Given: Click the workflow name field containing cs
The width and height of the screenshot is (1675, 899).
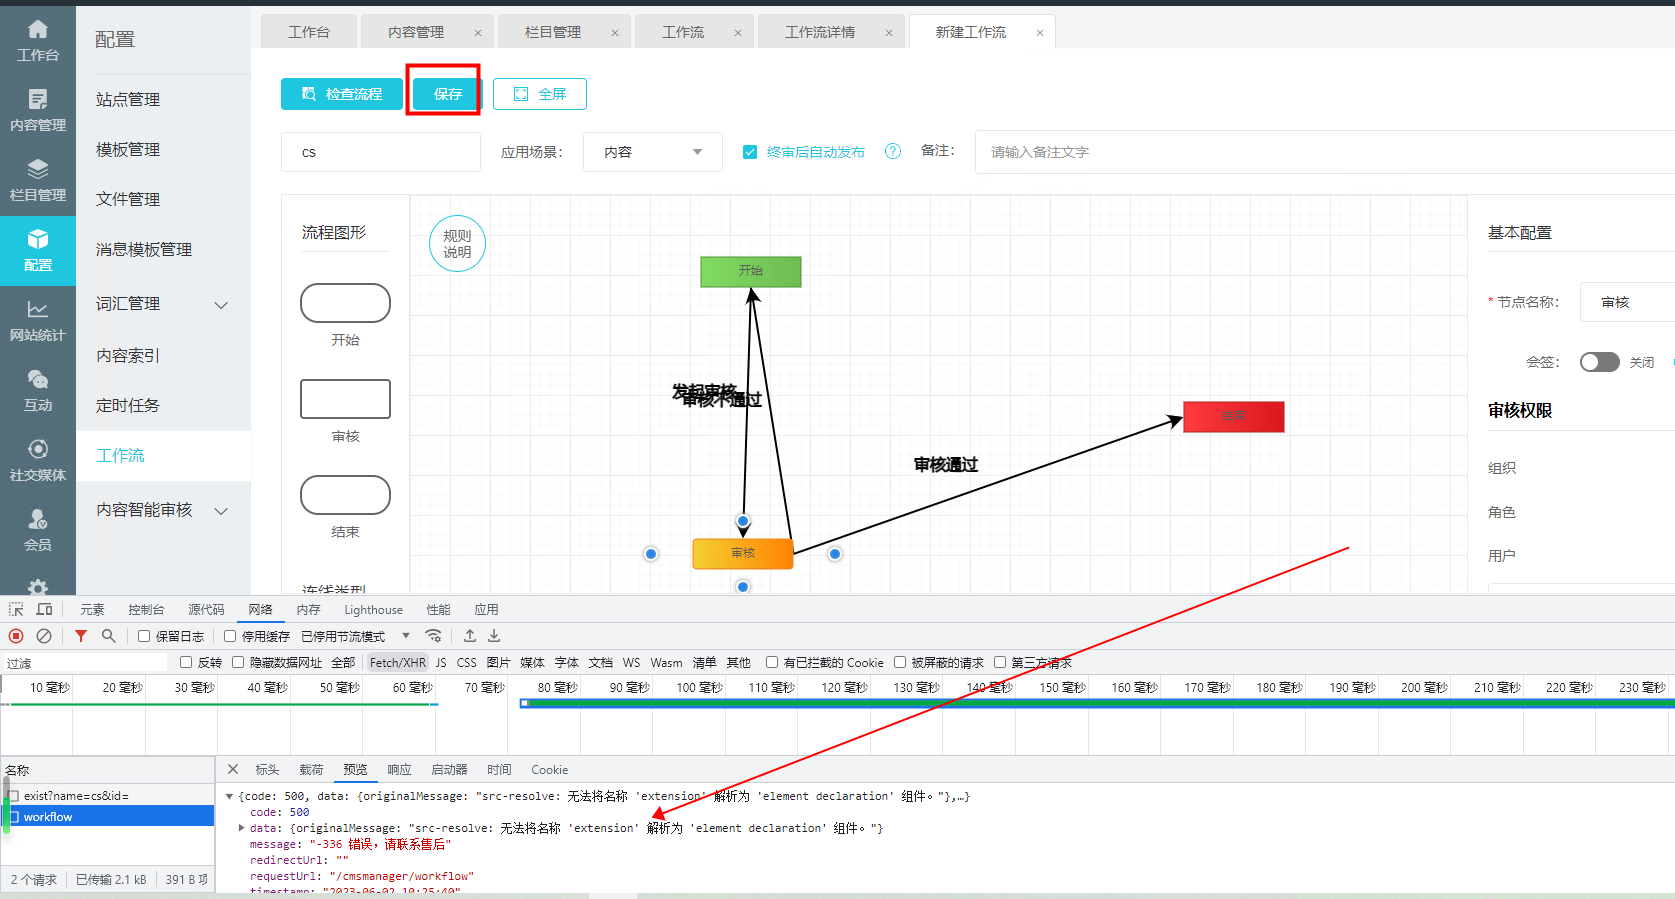Looking at the screenshot, I should (381, 152).
